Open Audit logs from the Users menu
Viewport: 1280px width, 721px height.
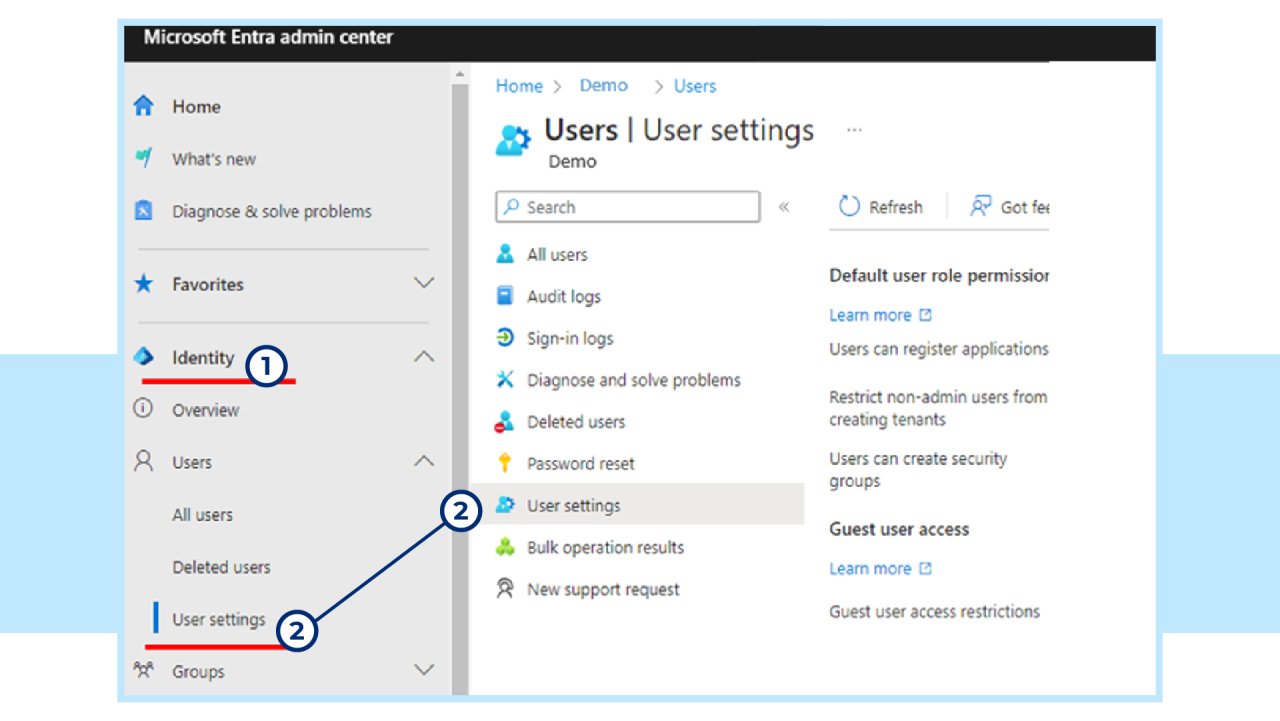(563, 296)
